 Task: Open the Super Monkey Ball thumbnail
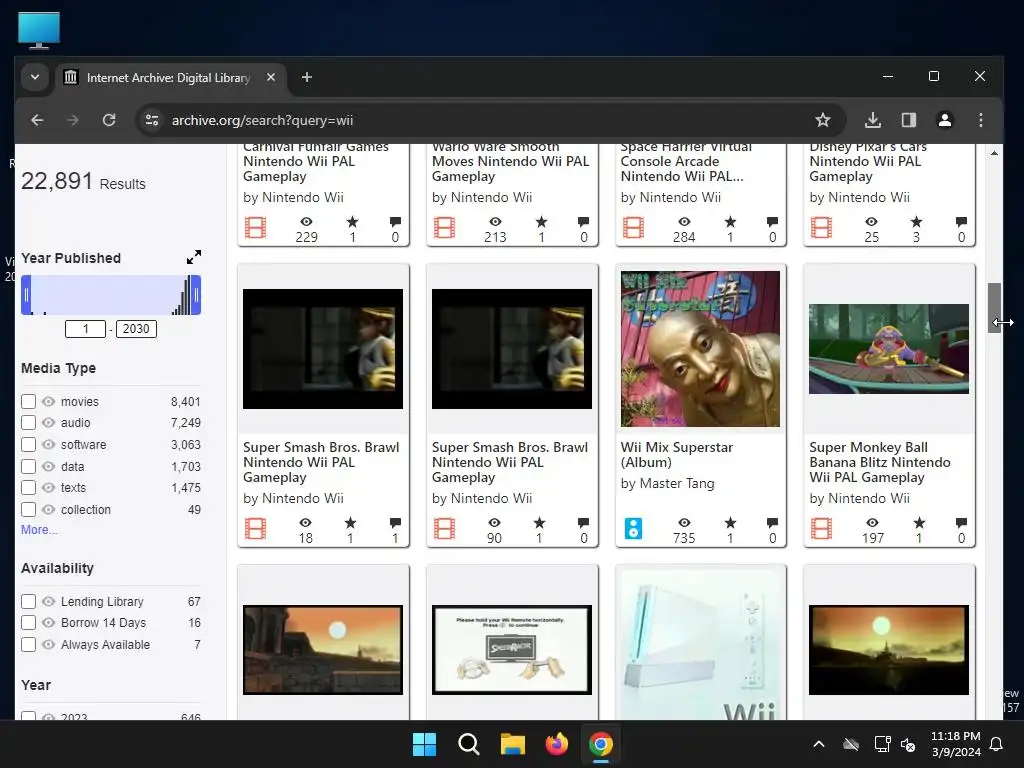[x=889, y=349]
